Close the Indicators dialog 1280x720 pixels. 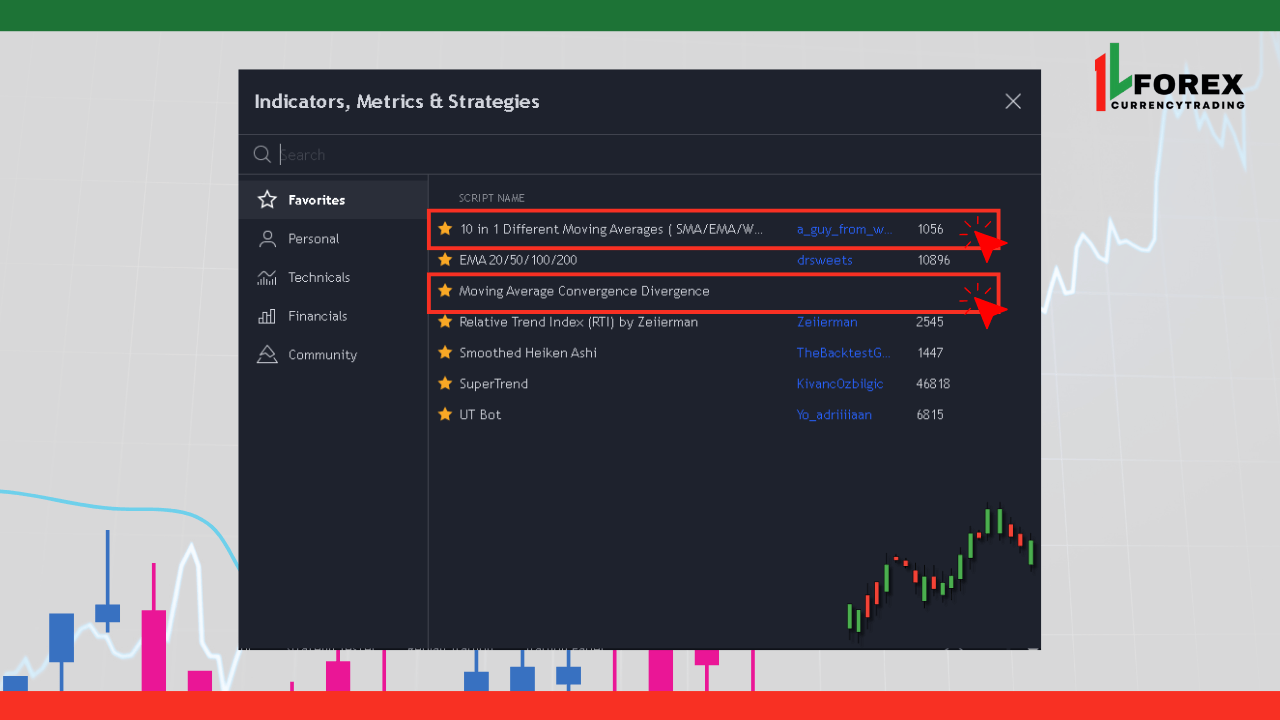(1012, 101)
